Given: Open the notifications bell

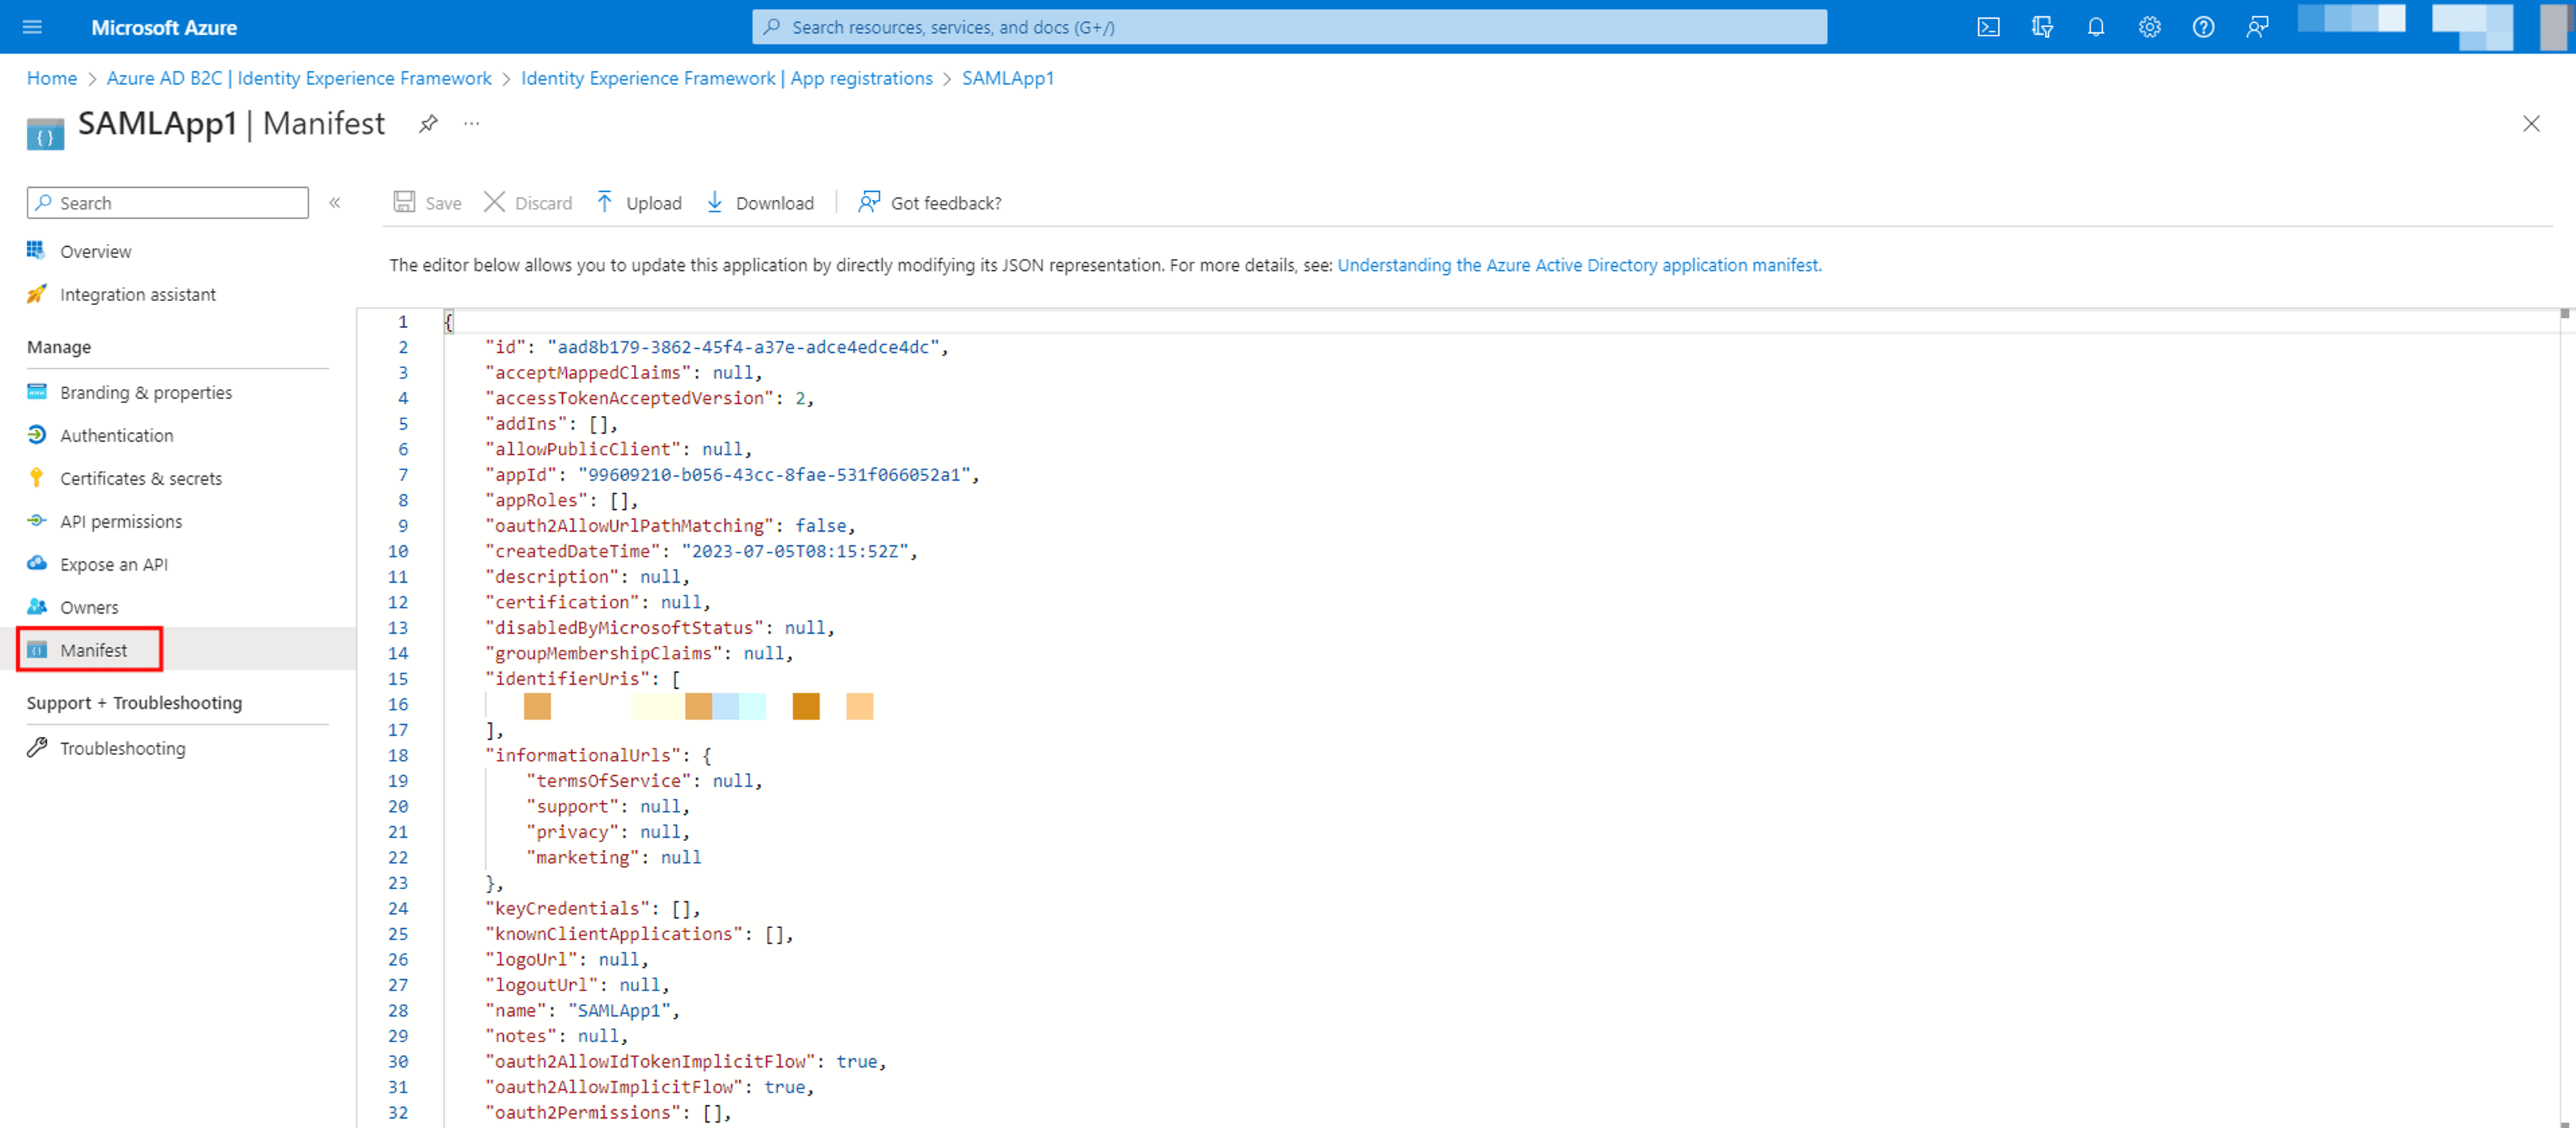Looking at the screenshot, I should coord(2096,27).
